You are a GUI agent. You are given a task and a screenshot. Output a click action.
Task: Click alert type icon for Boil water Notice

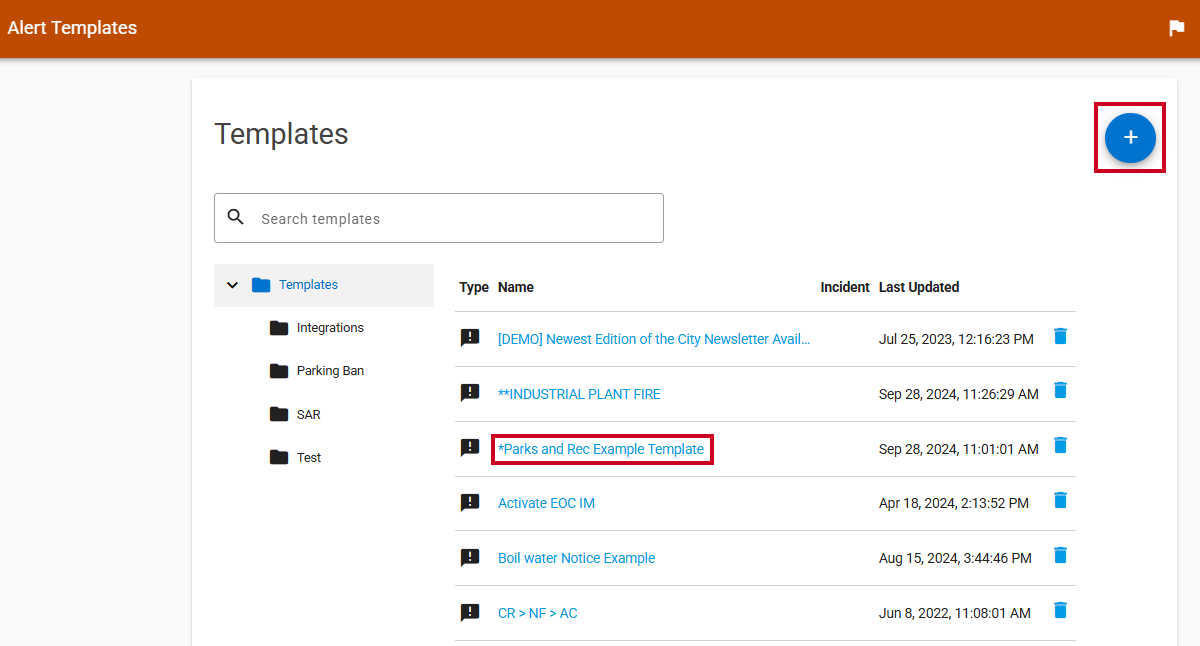[470, 558]
